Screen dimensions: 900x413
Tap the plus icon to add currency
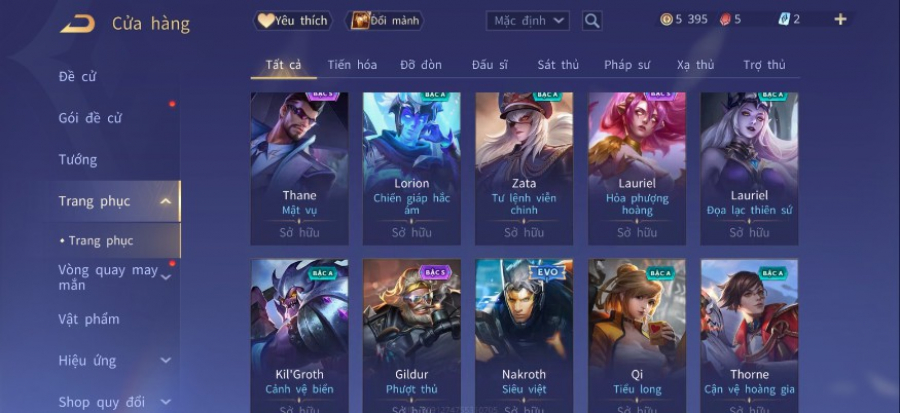click(840, 20)
